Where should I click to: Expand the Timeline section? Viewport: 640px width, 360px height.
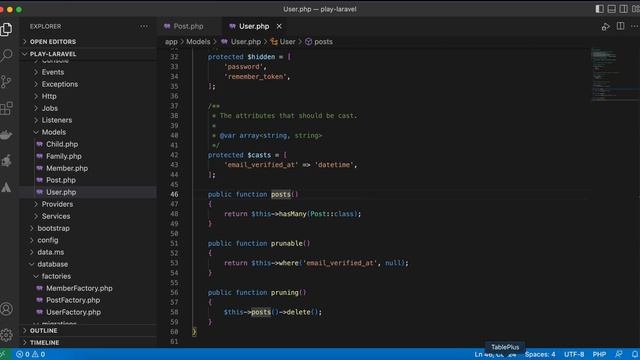coord(88,342)
